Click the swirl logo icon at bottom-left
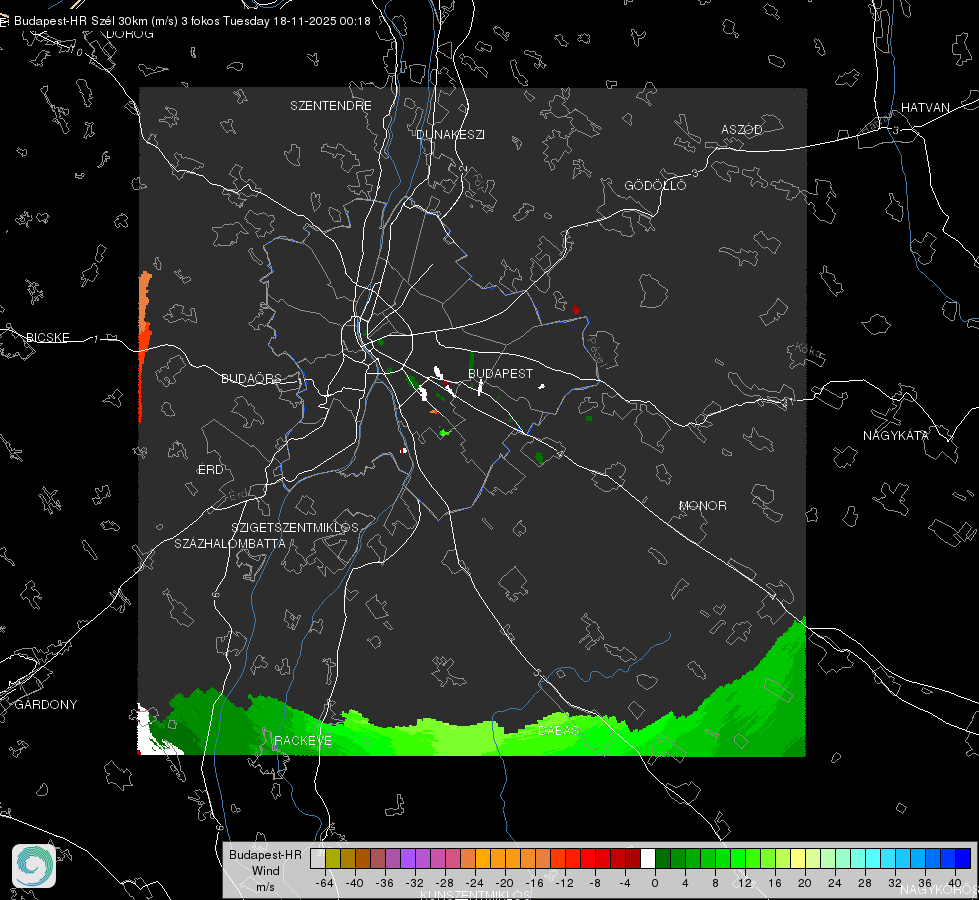Screen dimensions: 979x900 pyautogui.click(x=34, y=866)
